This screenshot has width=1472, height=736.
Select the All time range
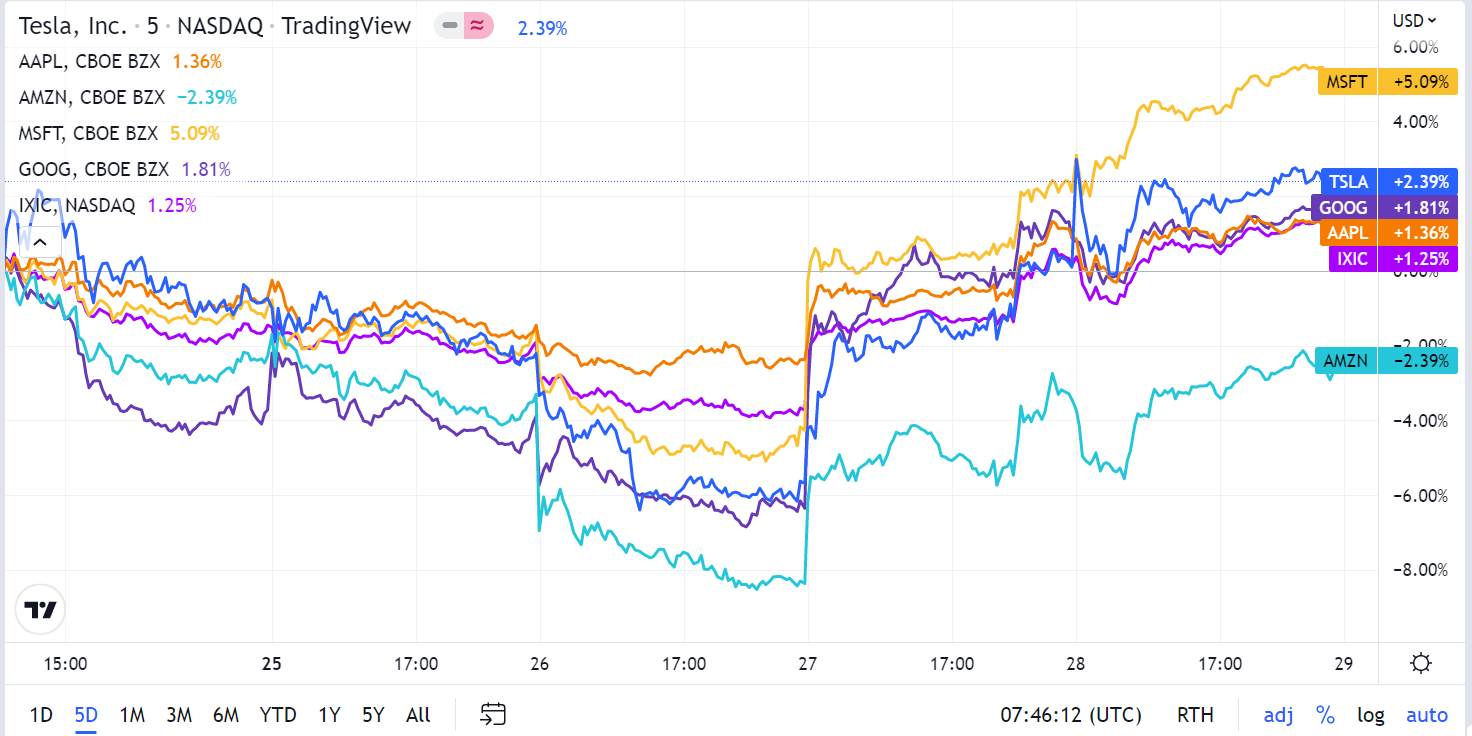pyautogui.click(x=418, y=714)
